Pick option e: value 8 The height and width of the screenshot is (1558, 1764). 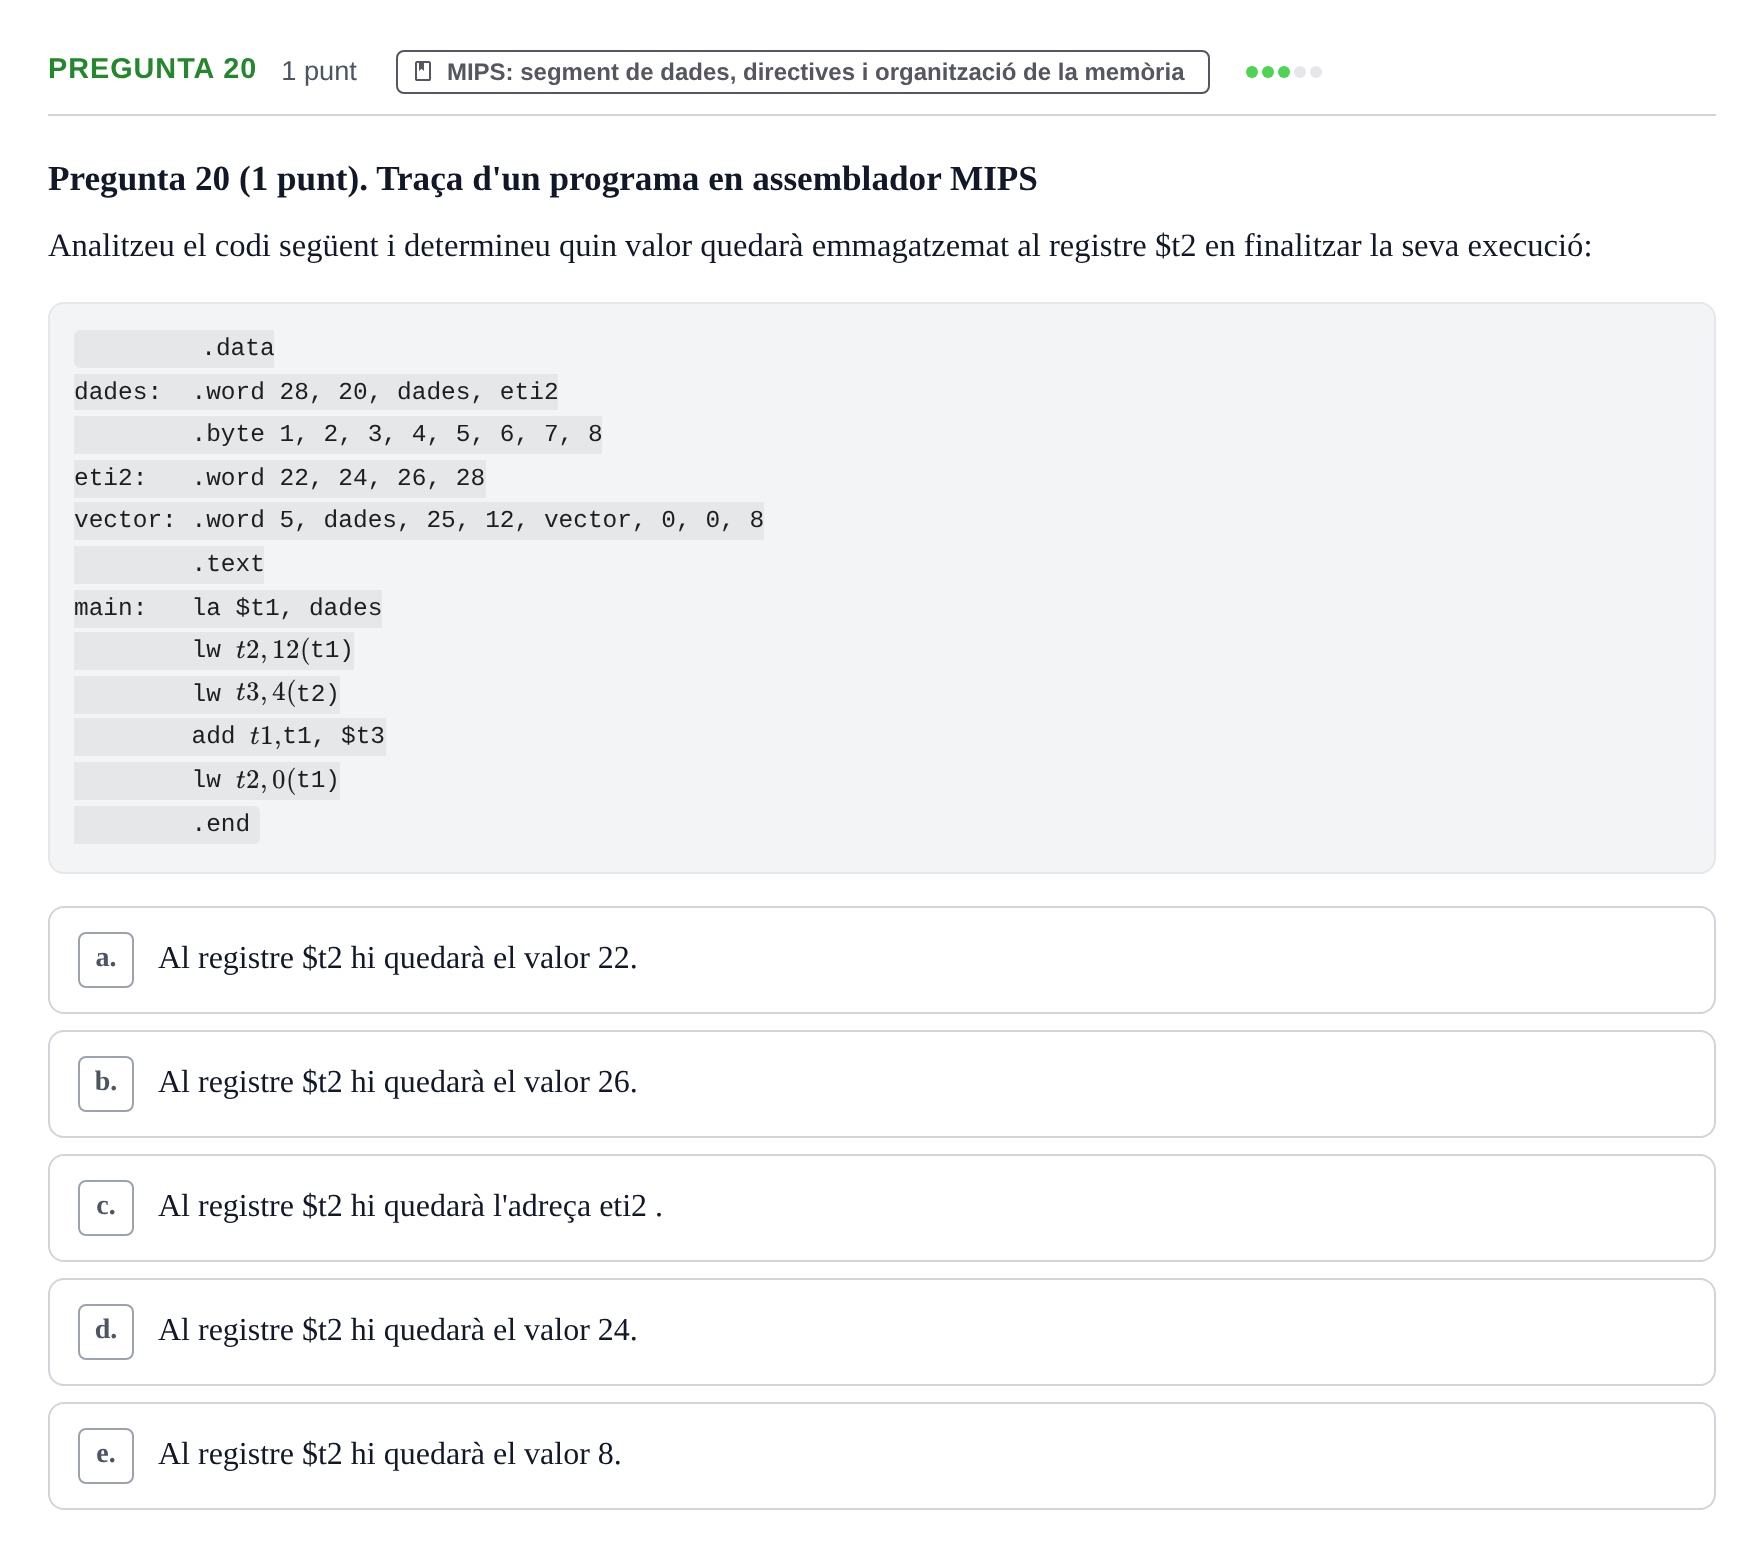click(x=881, y=1456)
